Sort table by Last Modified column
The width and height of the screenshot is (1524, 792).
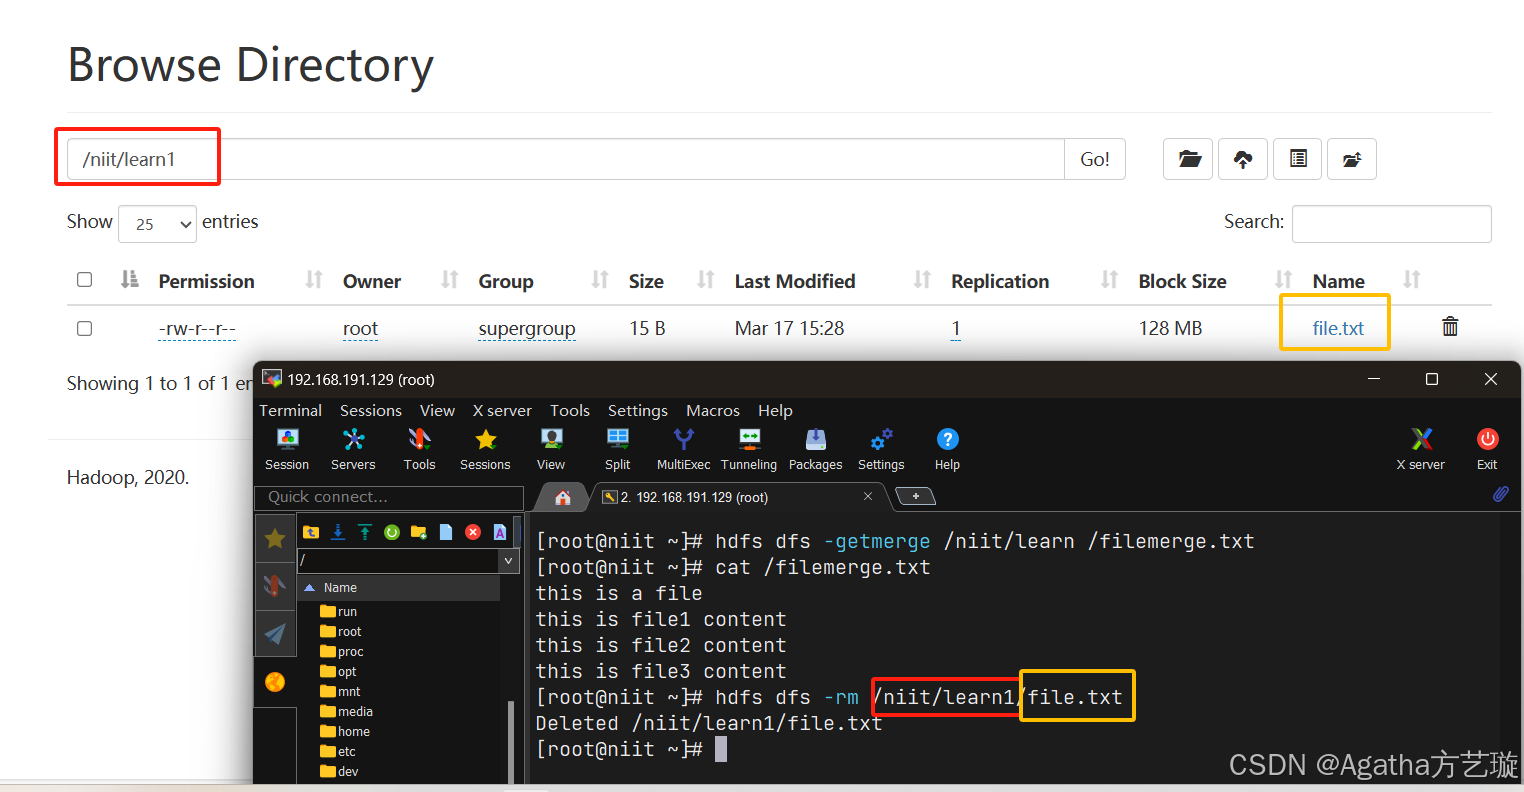point(795,281)
